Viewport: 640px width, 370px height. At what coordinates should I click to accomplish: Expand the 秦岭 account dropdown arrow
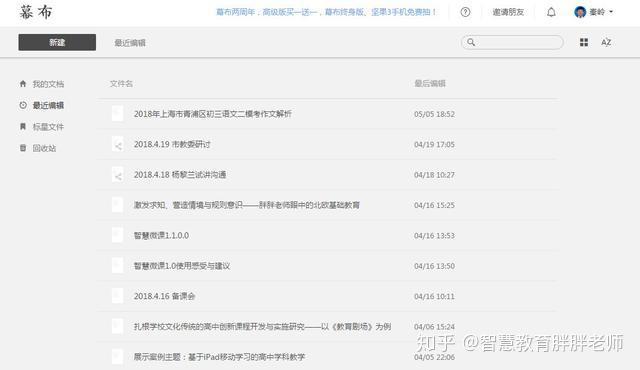[611, 12]
